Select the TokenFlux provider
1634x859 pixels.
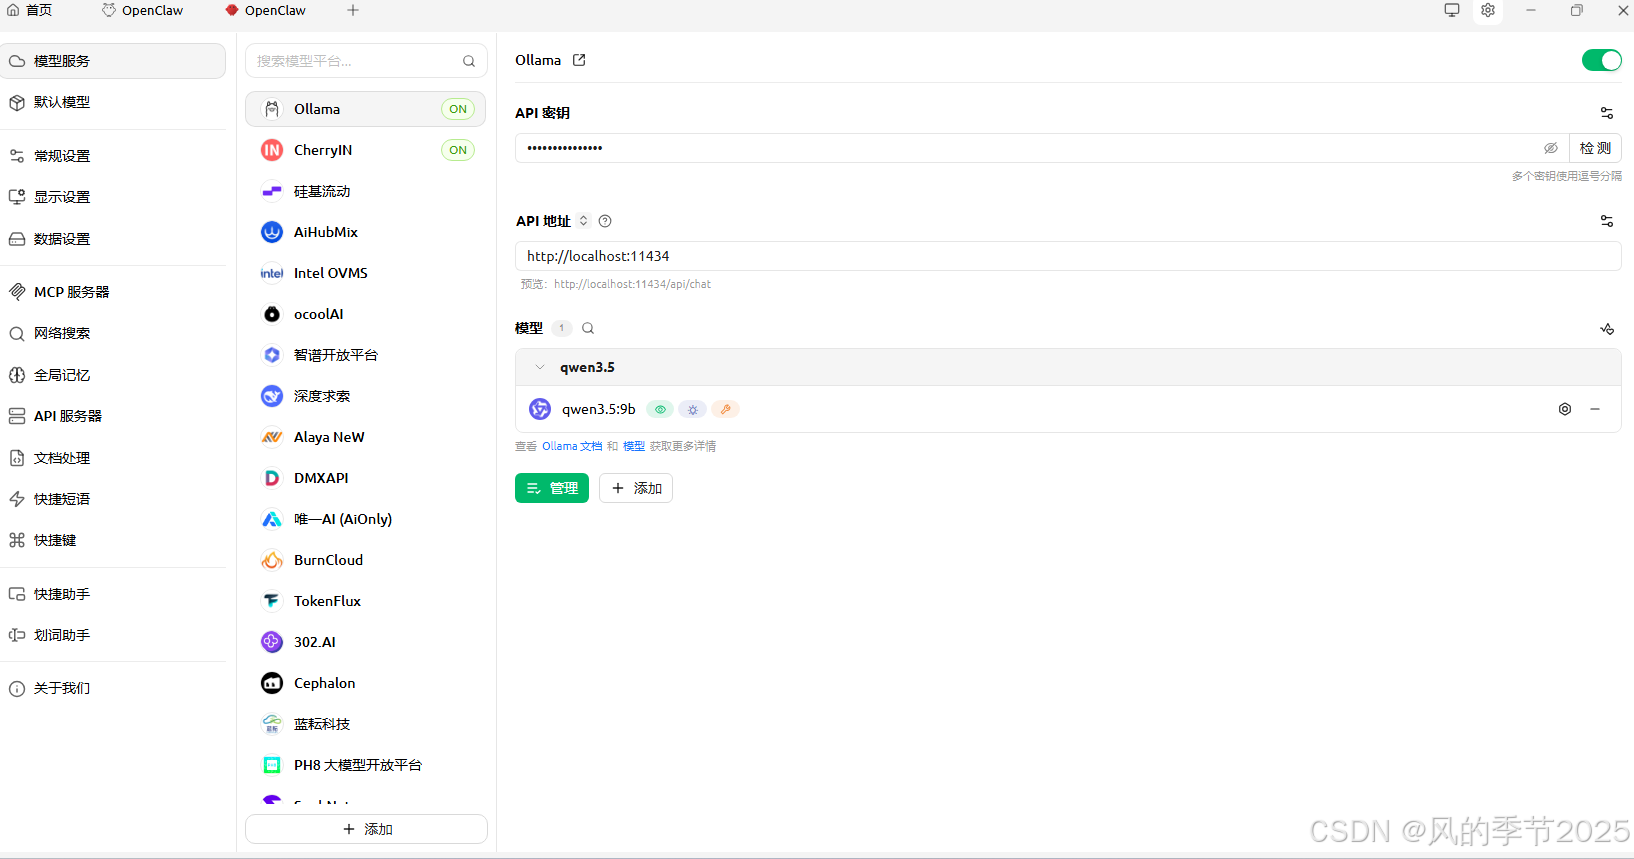click(365, 601)
